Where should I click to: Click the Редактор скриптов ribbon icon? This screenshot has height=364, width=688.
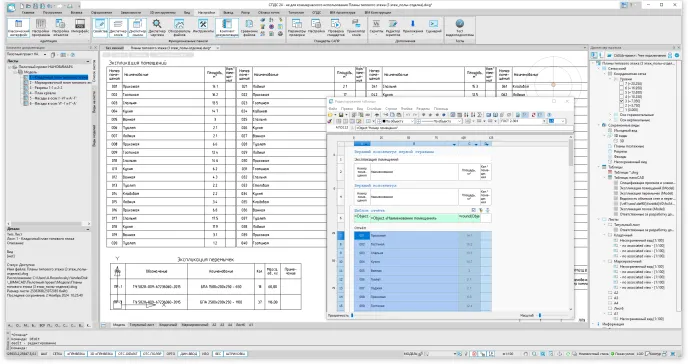pos(393,28)
